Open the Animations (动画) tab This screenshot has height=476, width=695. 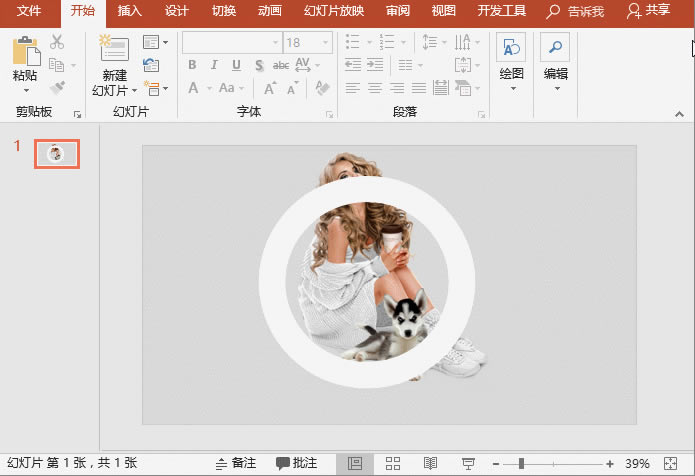[269, 12]
